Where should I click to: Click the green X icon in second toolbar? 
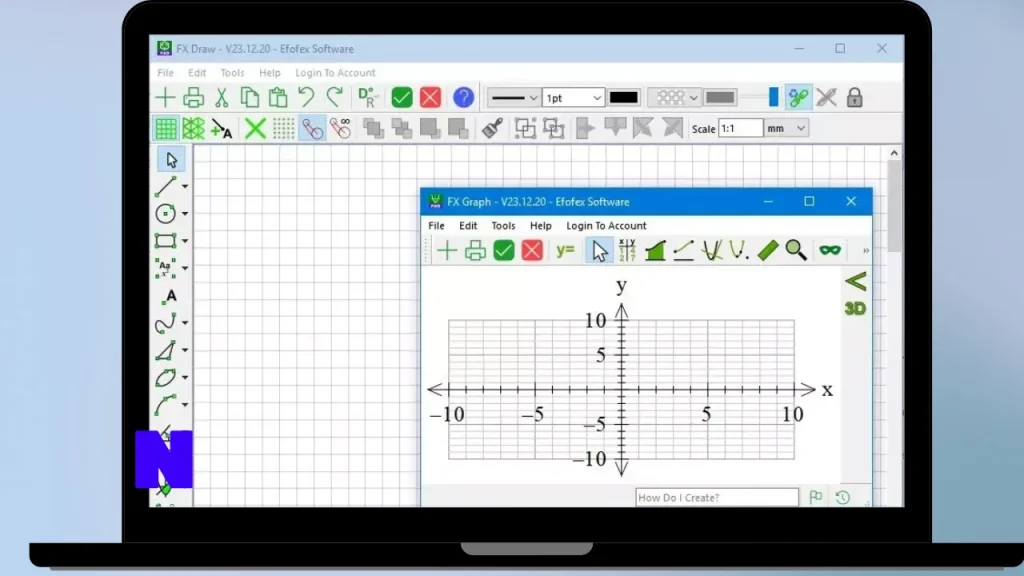point(255,128)
